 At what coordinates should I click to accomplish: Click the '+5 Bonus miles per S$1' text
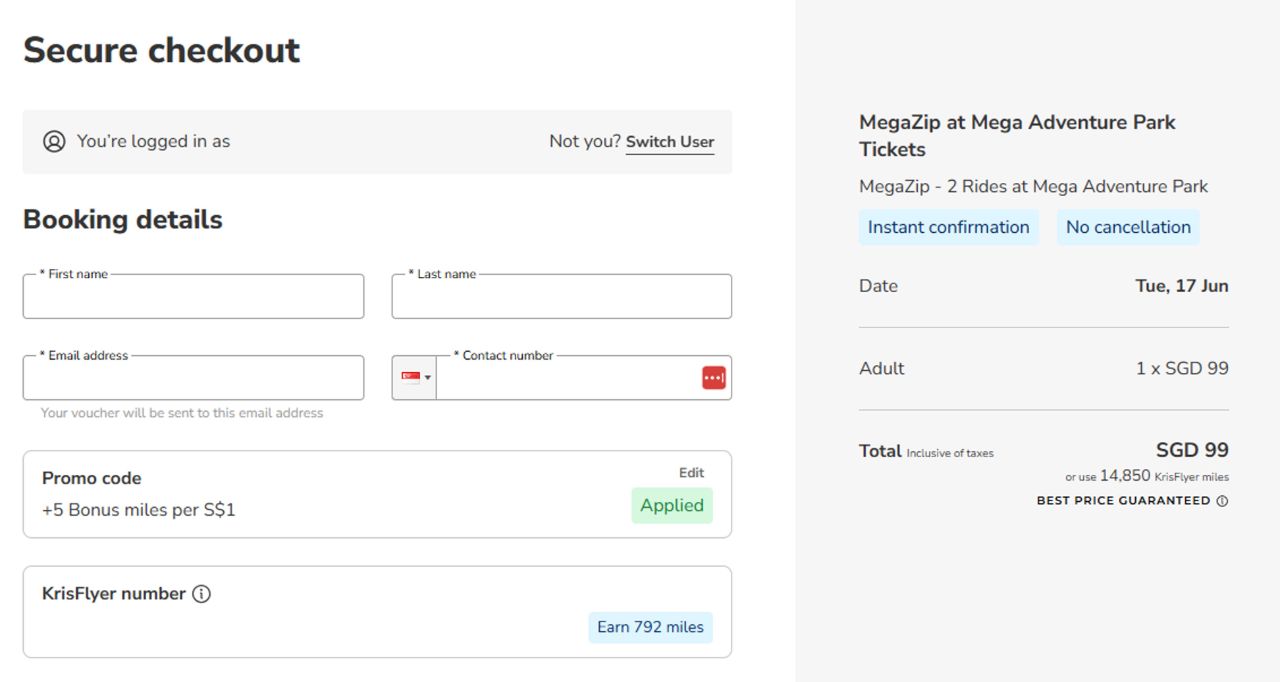(x=139, y=510)
